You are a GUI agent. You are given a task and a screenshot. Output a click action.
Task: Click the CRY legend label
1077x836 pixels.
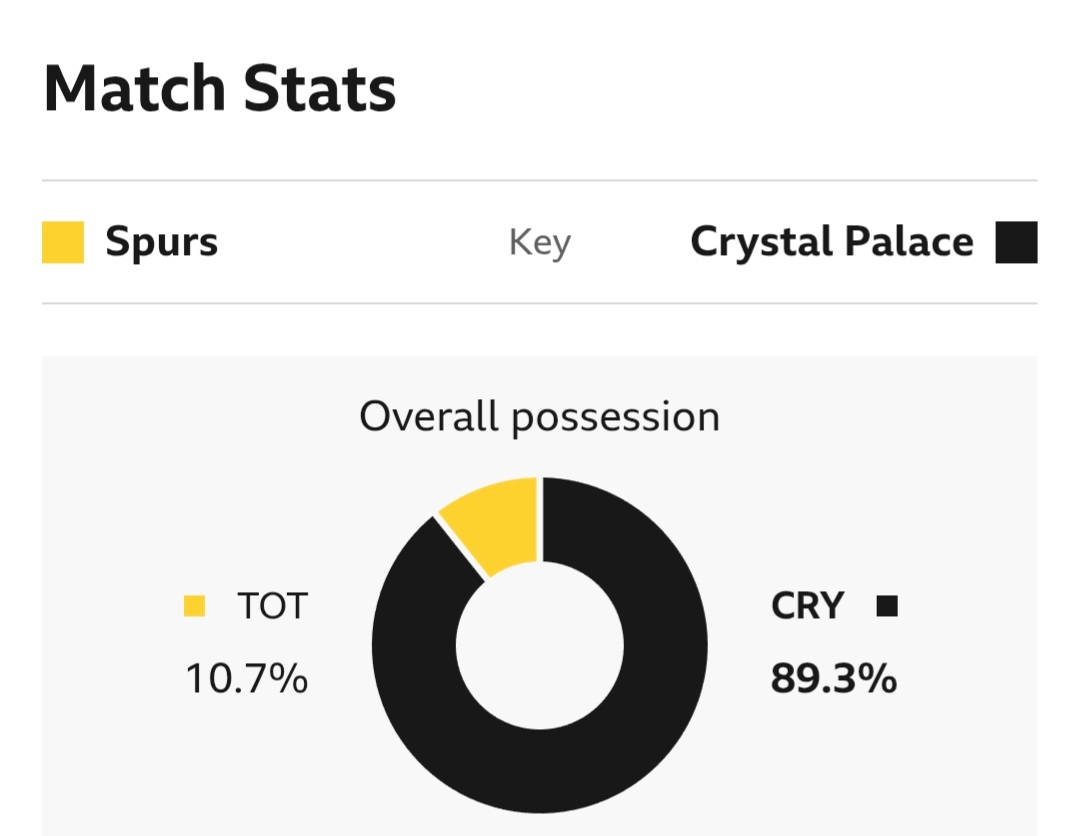(808, 606)
